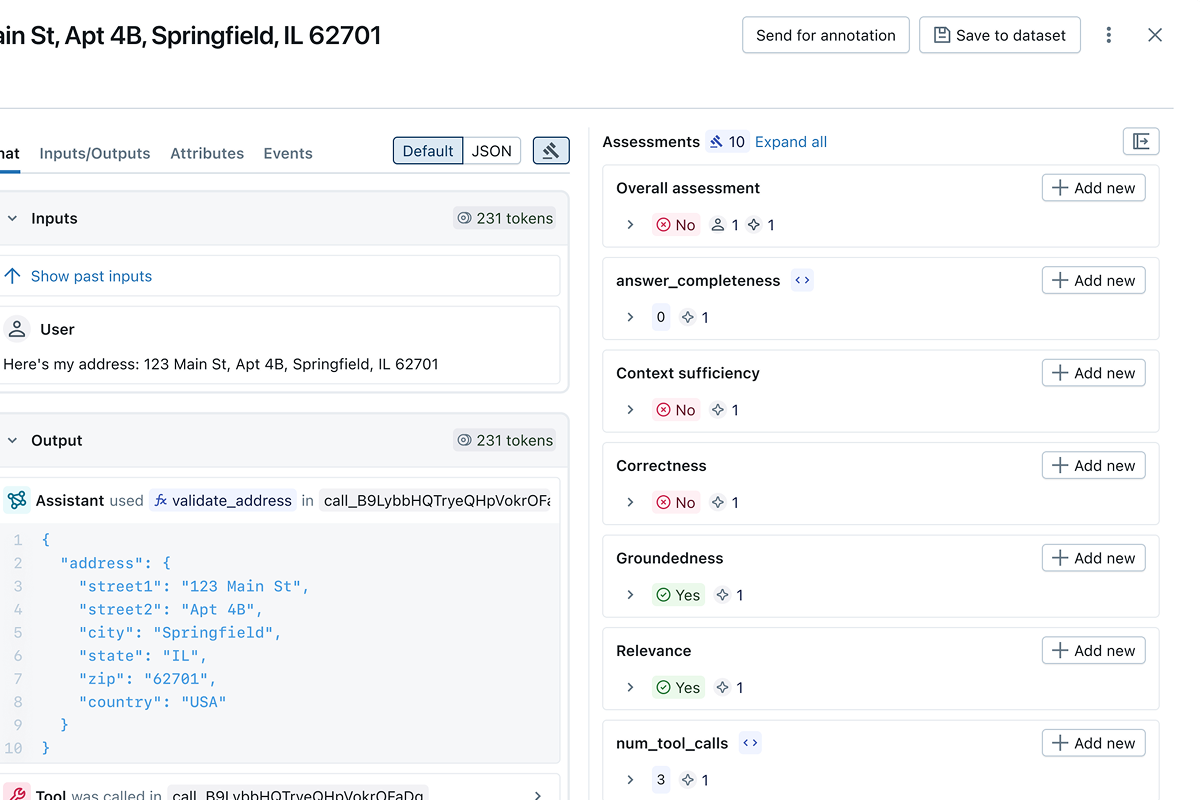Select the JSON output view
1200x800 pixels.
tap(492, 150)
